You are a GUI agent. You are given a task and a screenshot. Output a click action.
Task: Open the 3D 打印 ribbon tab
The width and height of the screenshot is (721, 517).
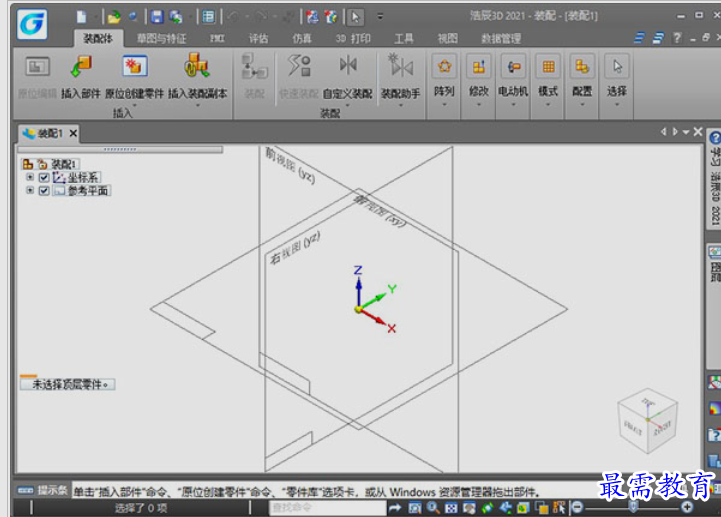353,39
